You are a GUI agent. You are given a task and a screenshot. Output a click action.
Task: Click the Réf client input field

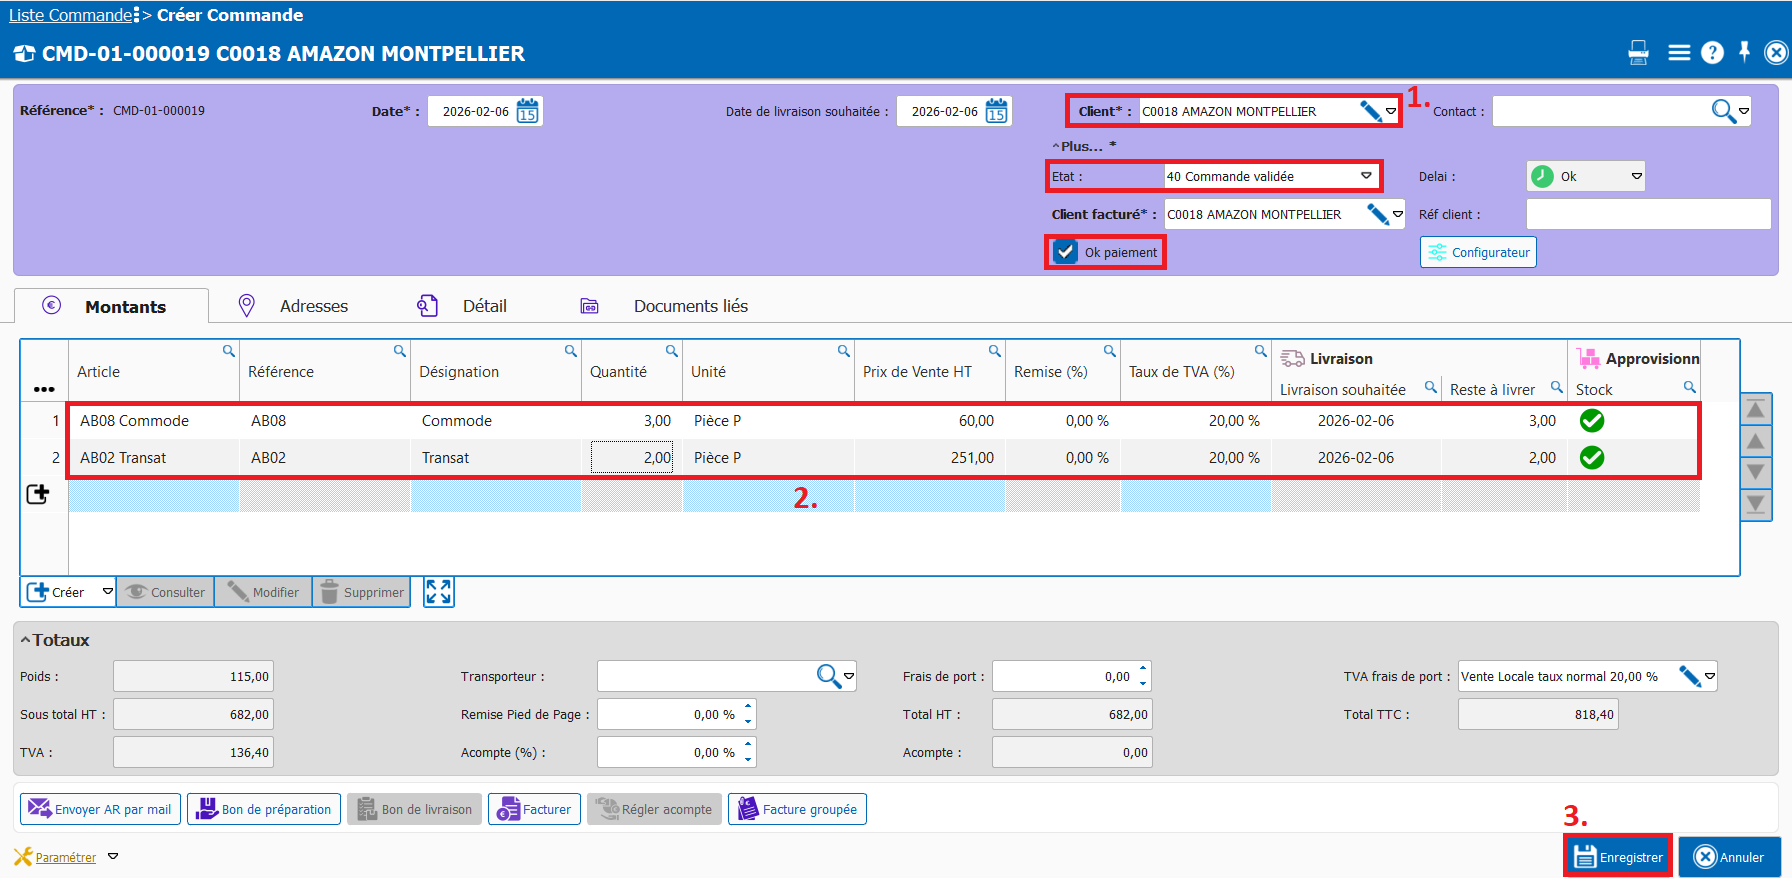click(1647, 214)
